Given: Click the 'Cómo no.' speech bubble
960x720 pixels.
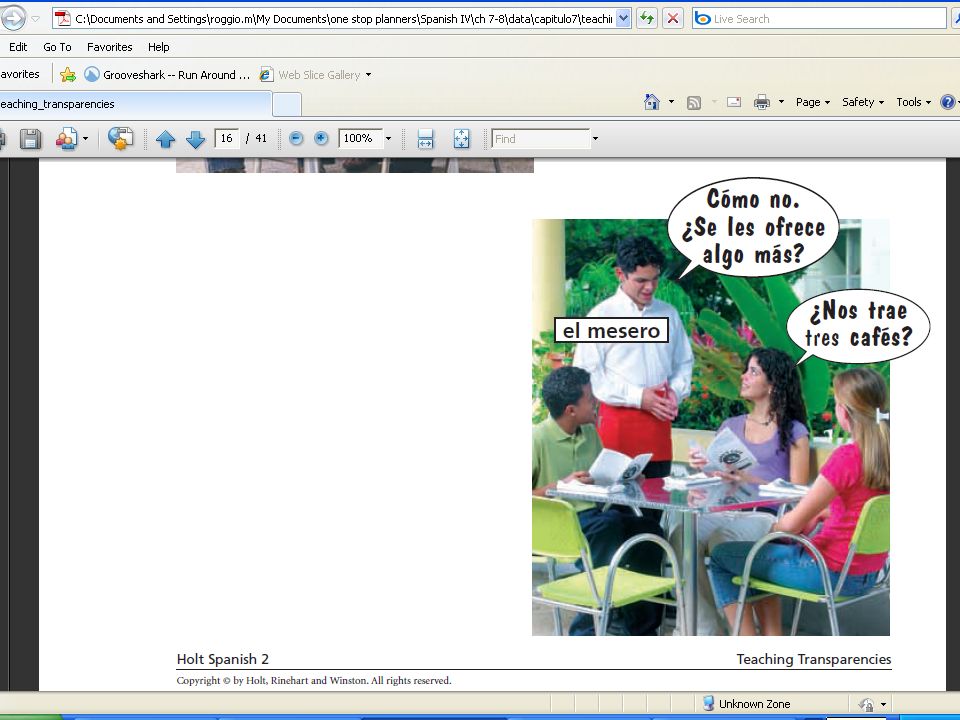Looking at the screenshot, I should [753, 227].
